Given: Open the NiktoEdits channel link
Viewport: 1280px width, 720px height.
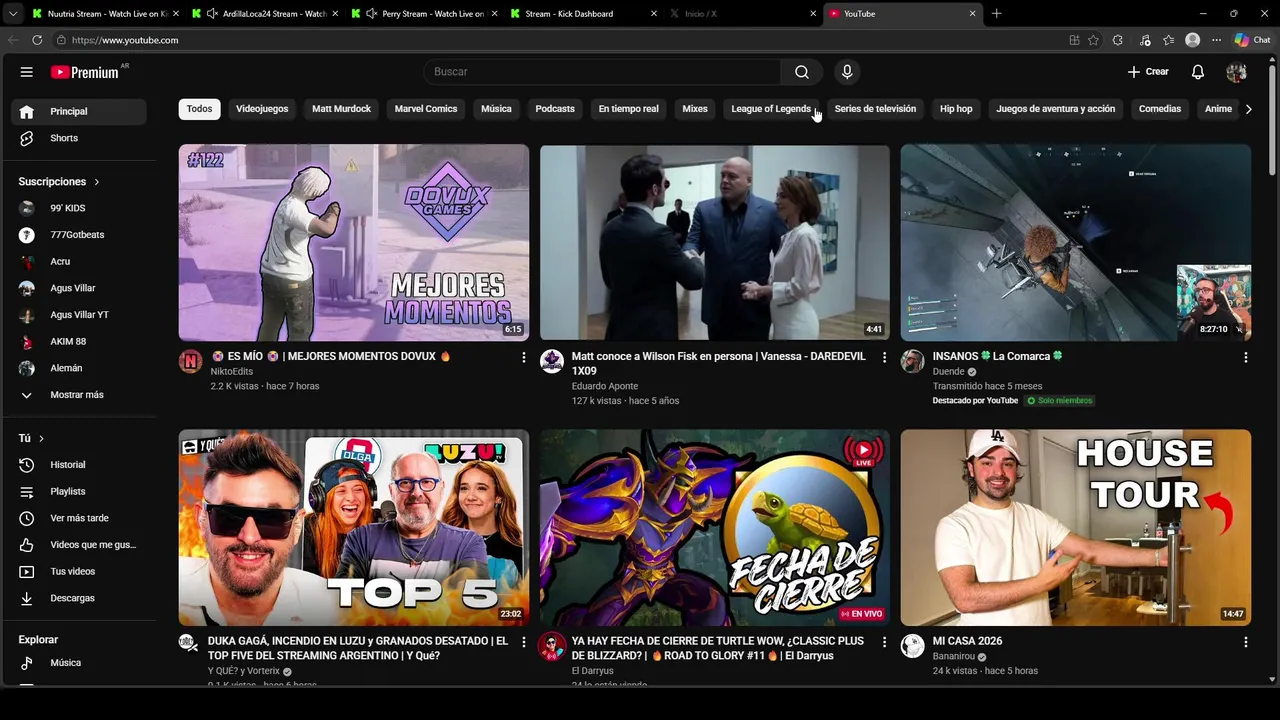Looking at the screenshot, I should pos(231,372).
